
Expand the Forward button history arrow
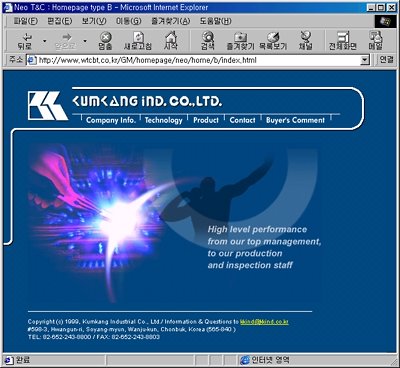click(85, 41)
